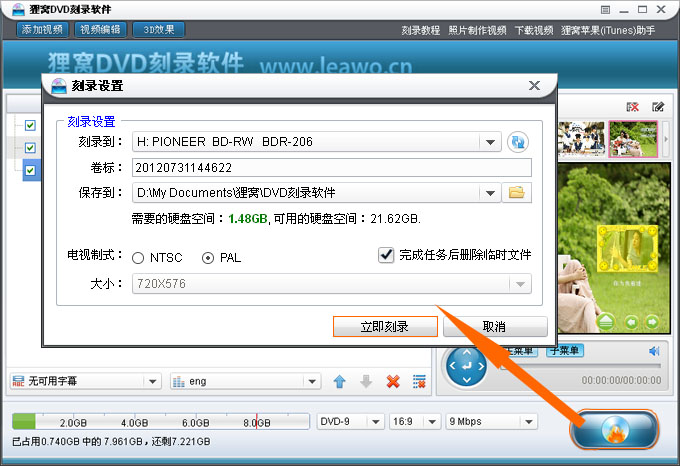This screenshot has width=680, height=466.
Task: Toggle the second checkbox in file list
Action: 30,148
